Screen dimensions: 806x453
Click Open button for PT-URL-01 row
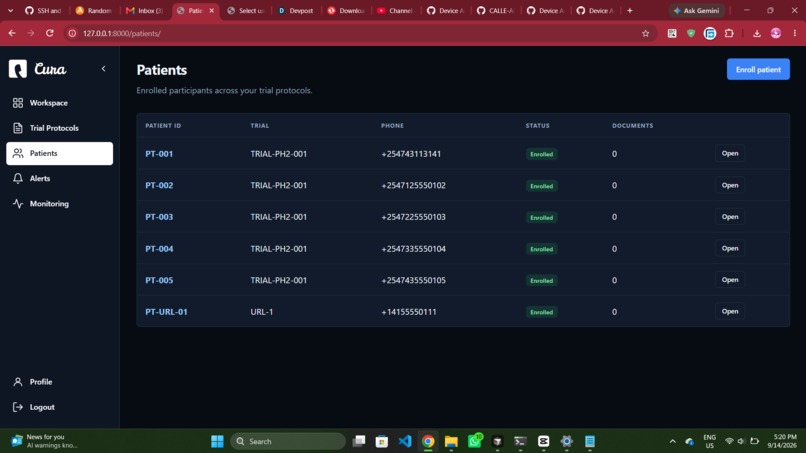(730, 311)
